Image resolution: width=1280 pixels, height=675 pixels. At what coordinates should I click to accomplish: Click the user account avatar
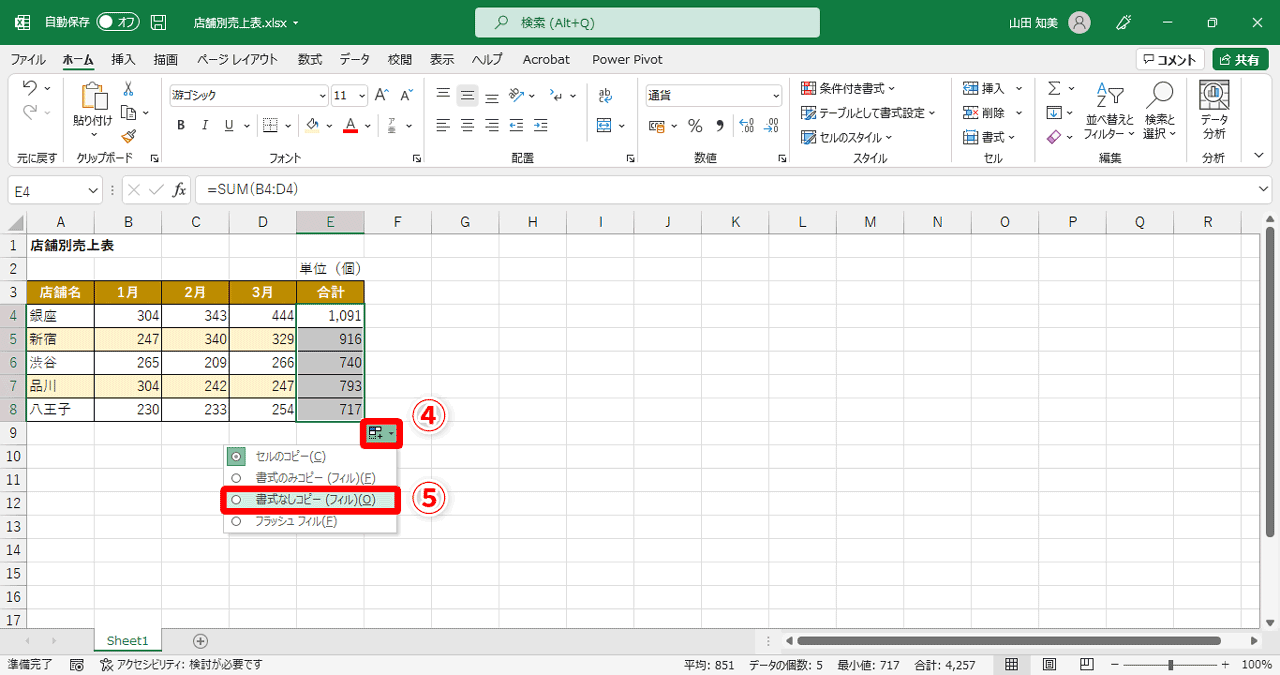(x=1079, y=22)
